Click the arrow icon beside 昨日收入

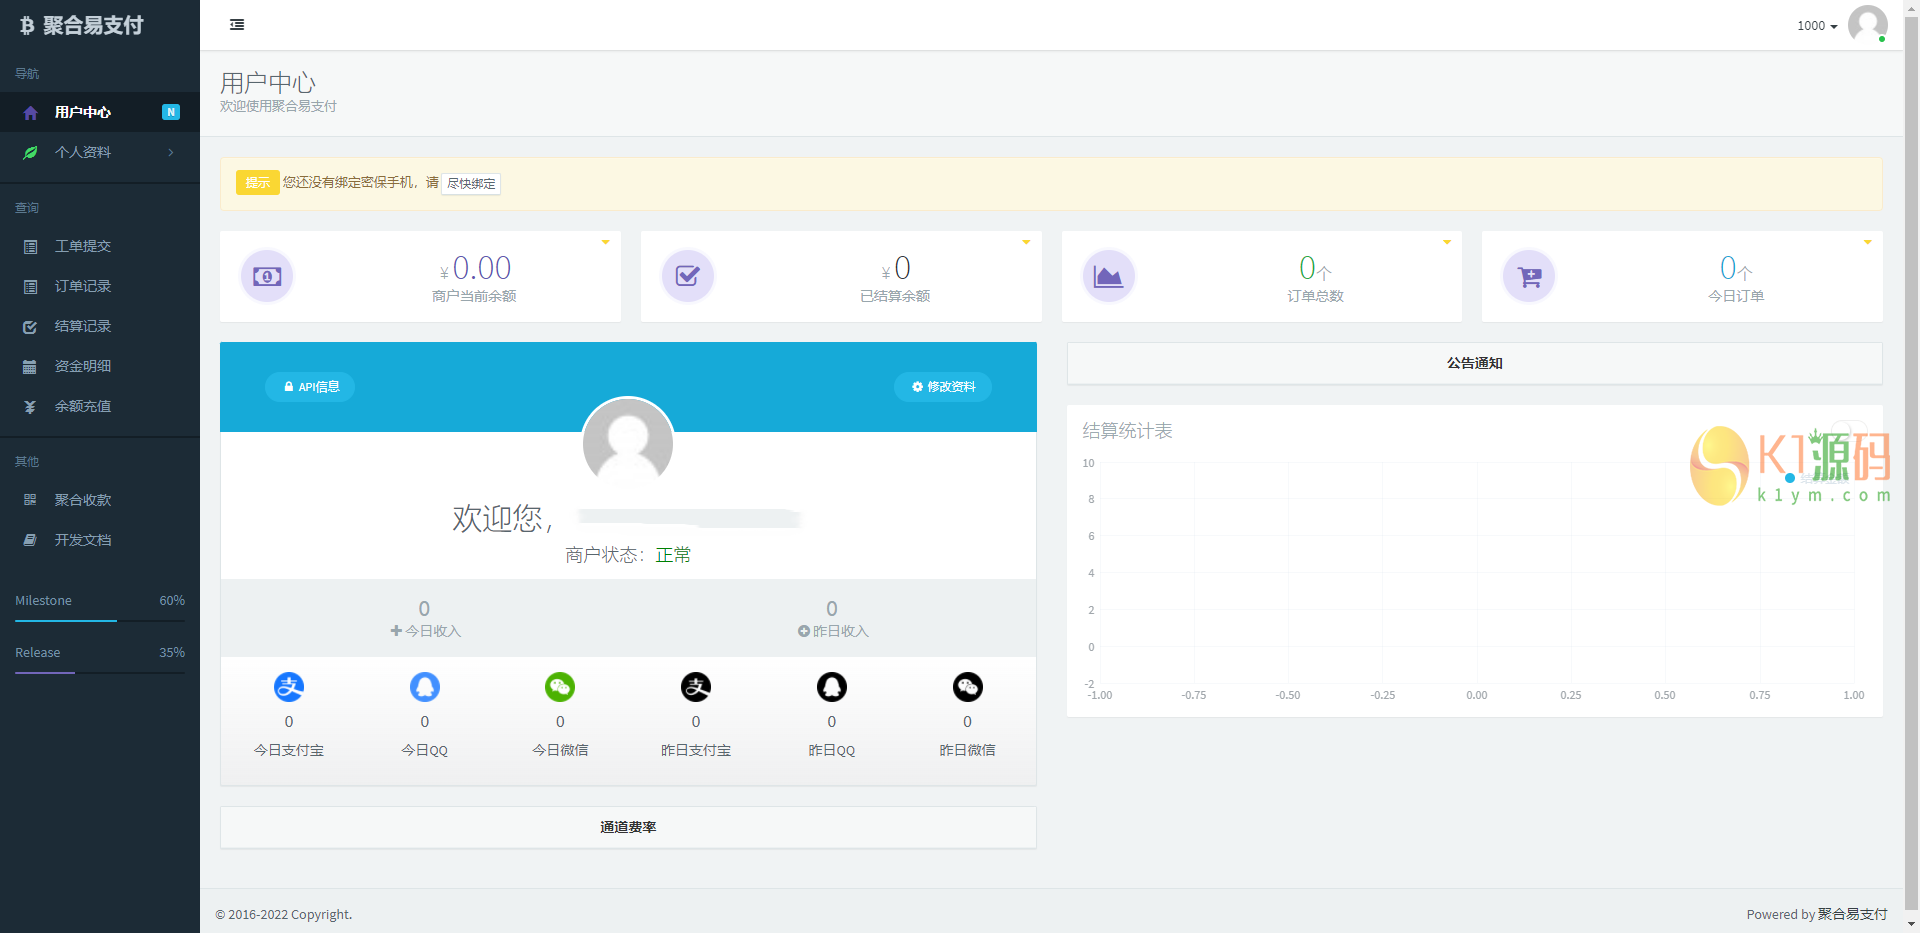click(804, 631)
